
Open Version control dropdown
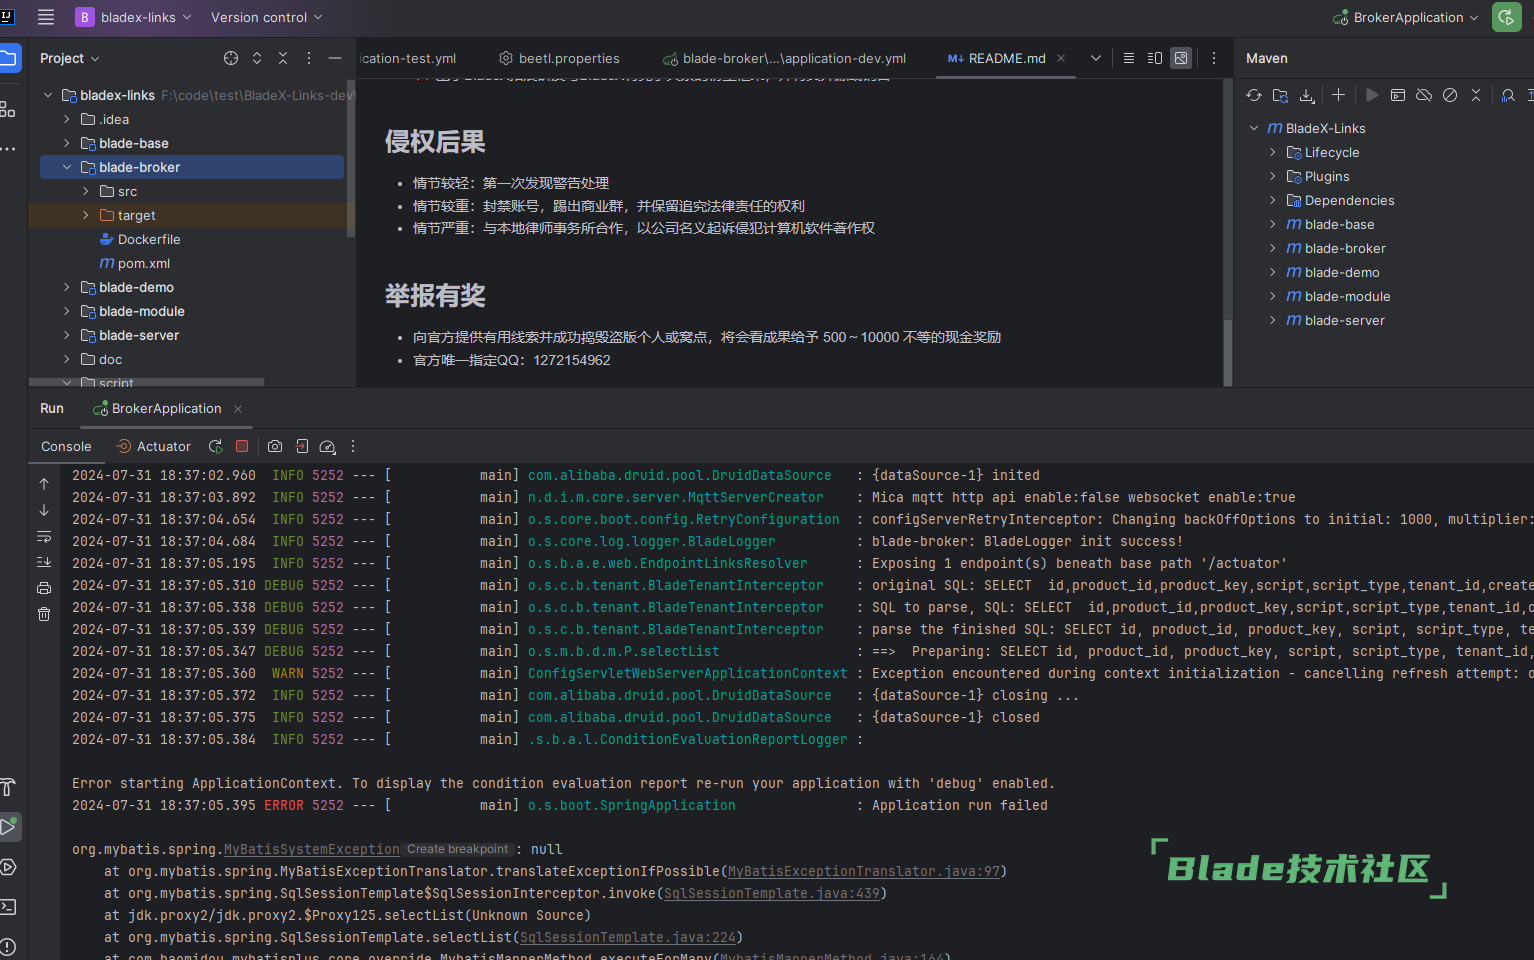[x=266, y=17]
